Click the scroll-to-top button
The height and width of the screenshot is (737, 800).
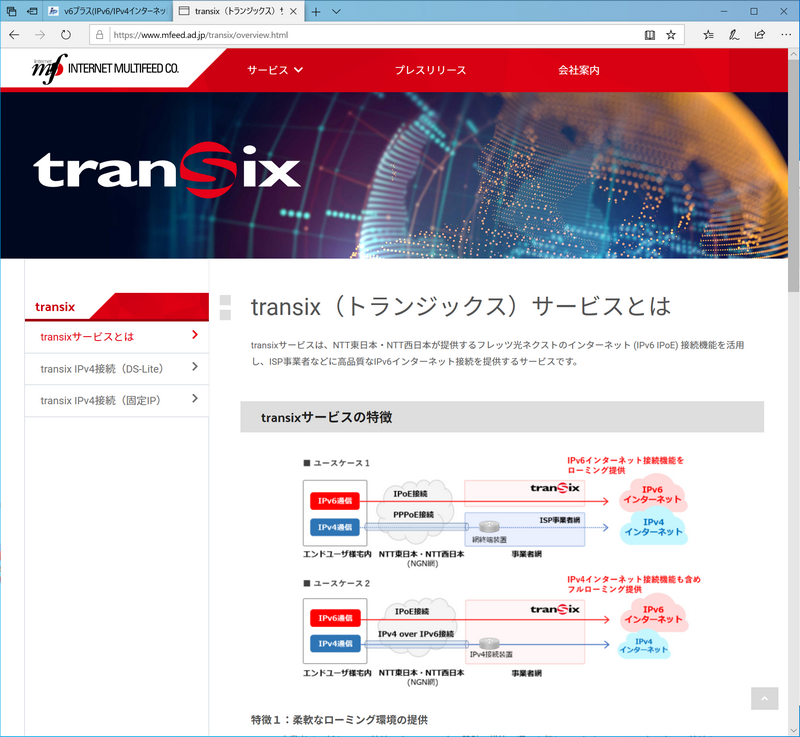(764, 699)
